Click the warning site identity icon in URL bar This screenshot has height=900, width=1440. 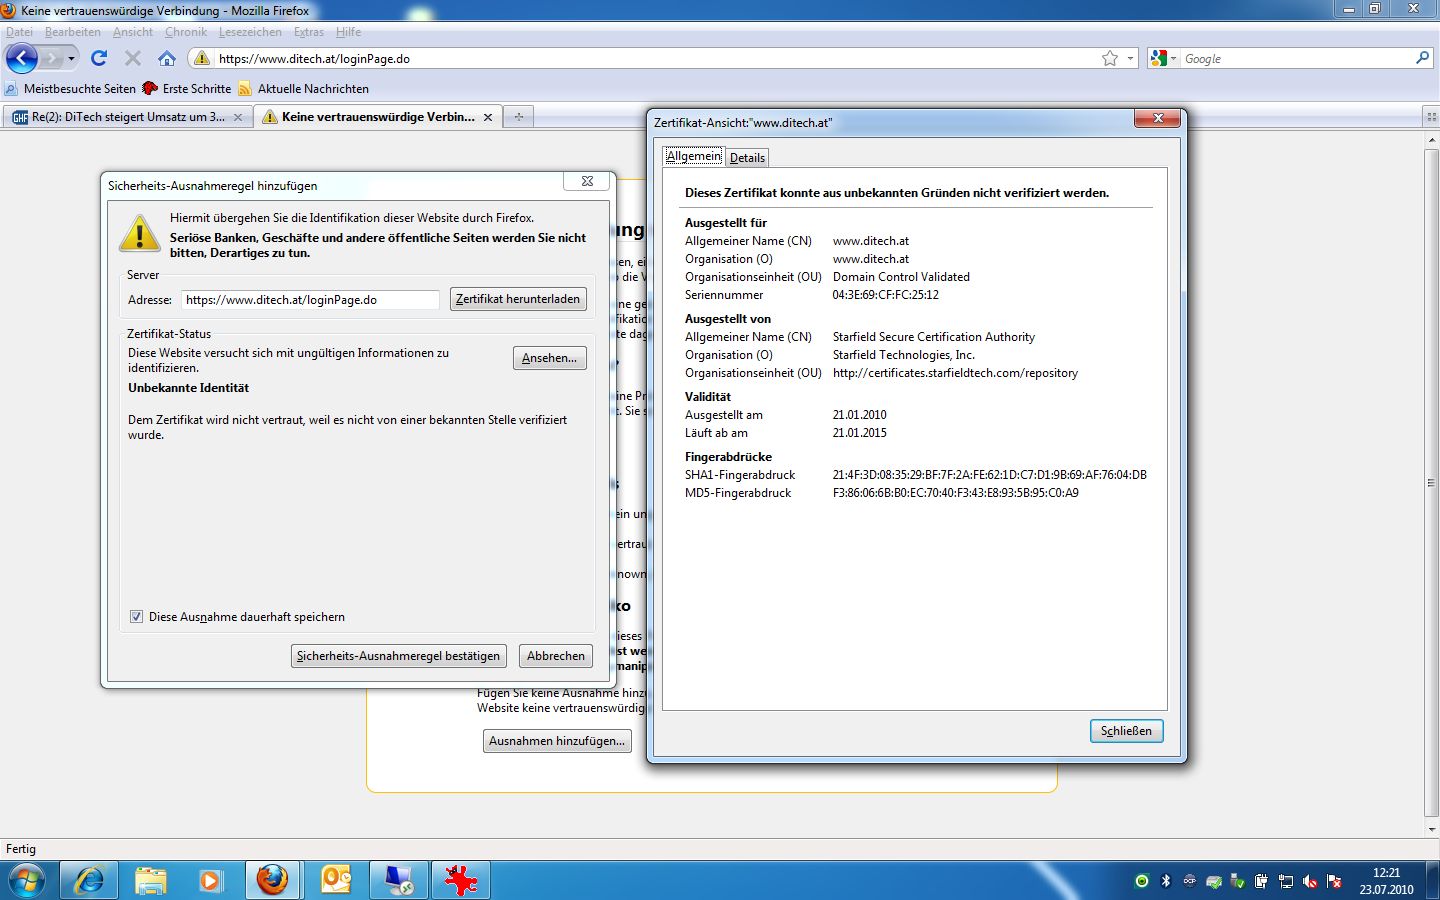[202, 58]
